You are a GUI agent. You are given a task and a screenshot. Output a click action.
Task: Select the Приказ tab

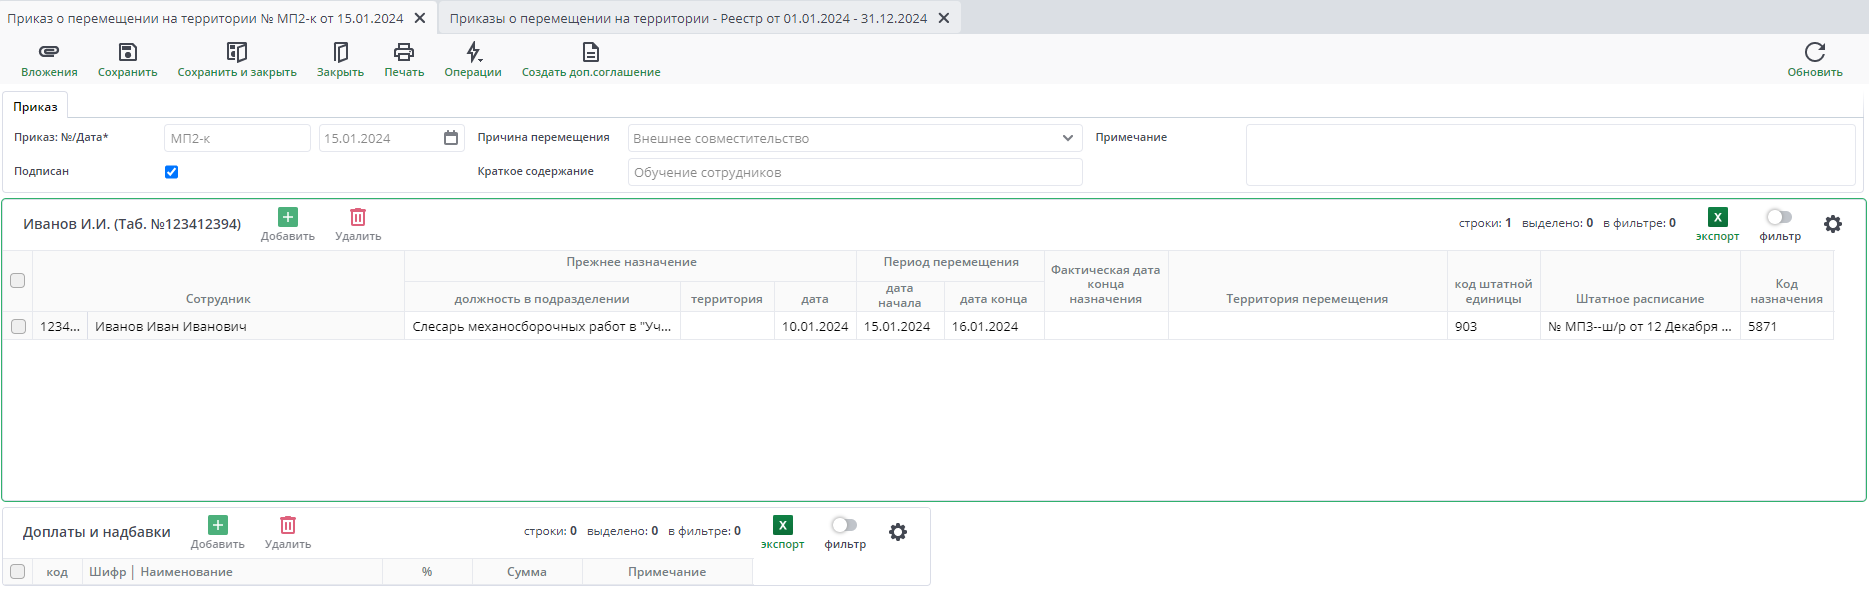(36, 107)
